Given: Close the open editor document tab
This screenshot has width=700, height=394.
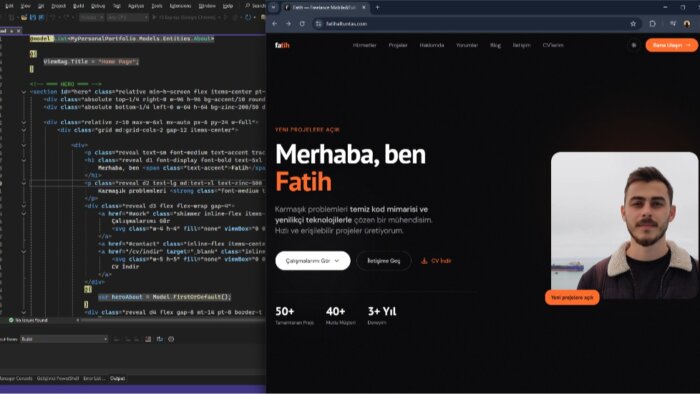Looking at the screenshot, I should pos(18,31).
